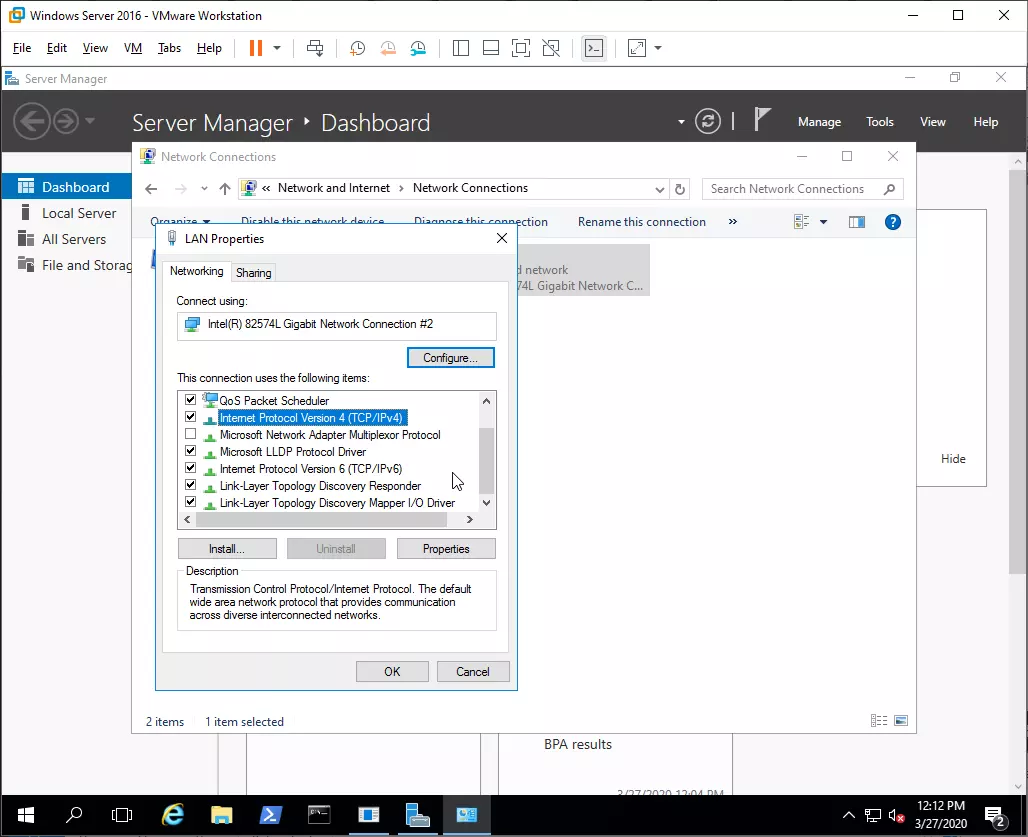The width and height of the screenshot is (1028, 837).
Task: Switch to large icons view in status bar
Action: click(x=901, y=721)
